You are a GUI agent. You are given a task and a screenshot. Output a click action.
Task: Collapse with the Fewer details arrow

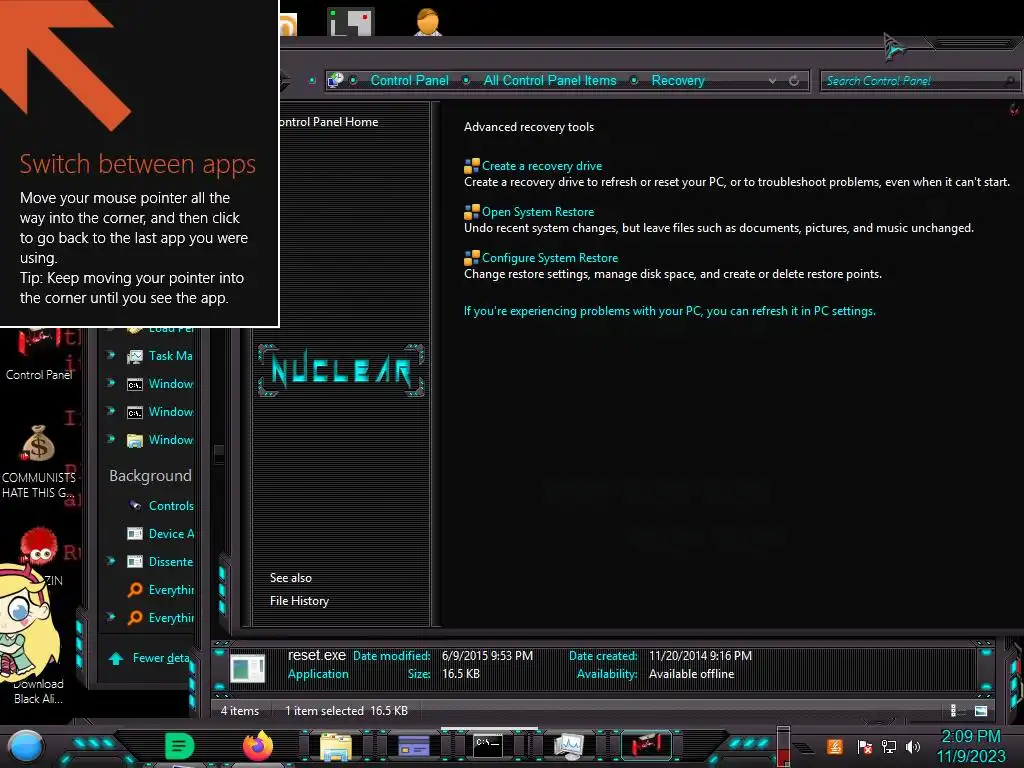116,658
